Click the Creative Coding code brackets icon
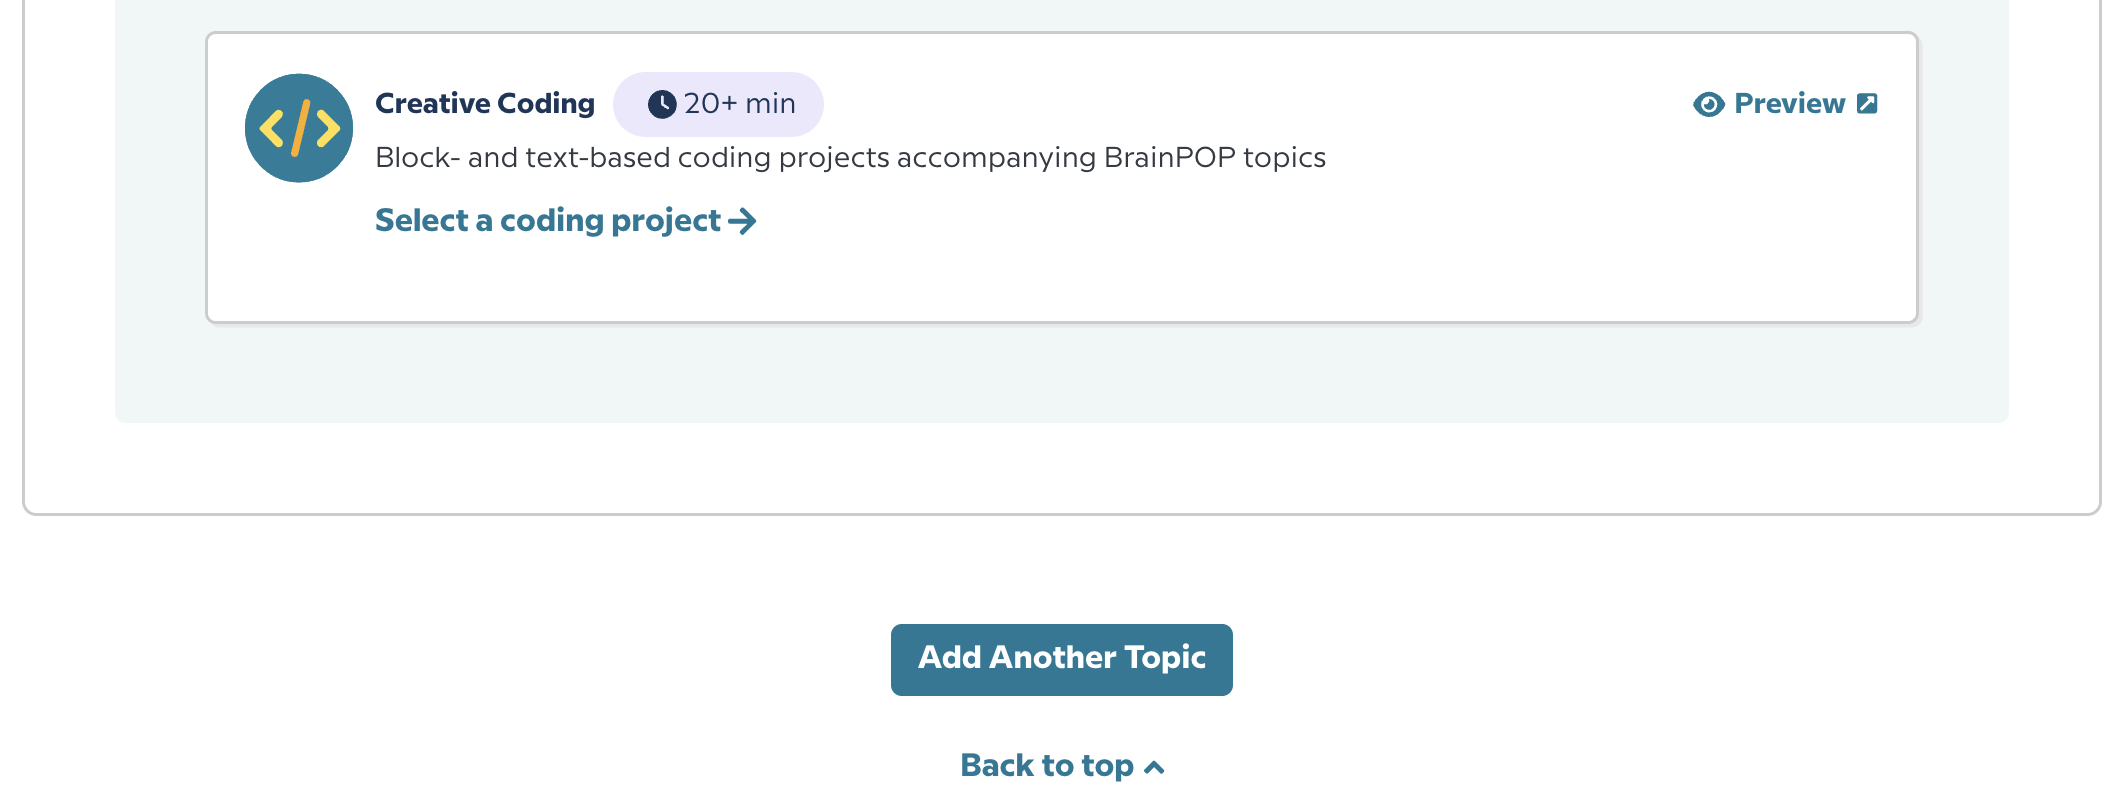Image resolution: width=2128 pixels, height=812 pixels. (298, 127)
